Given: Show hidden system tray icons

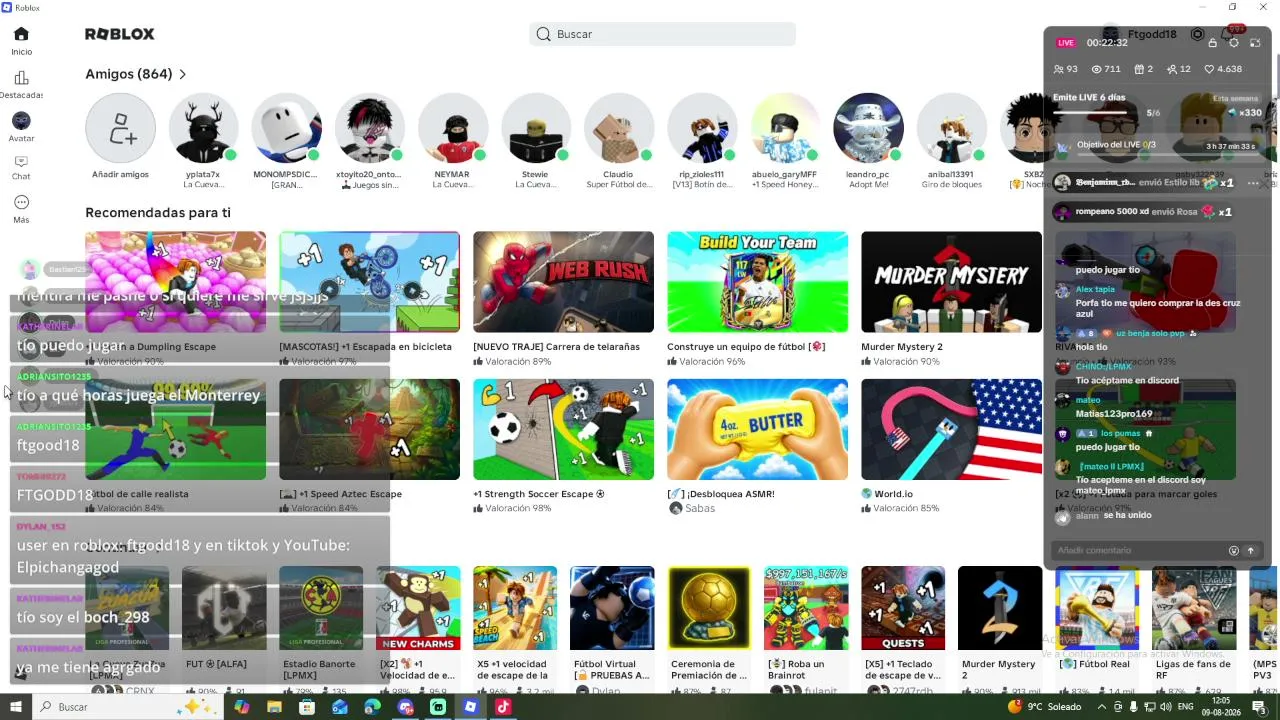Looking at the screenshot, I should 1102,707.
